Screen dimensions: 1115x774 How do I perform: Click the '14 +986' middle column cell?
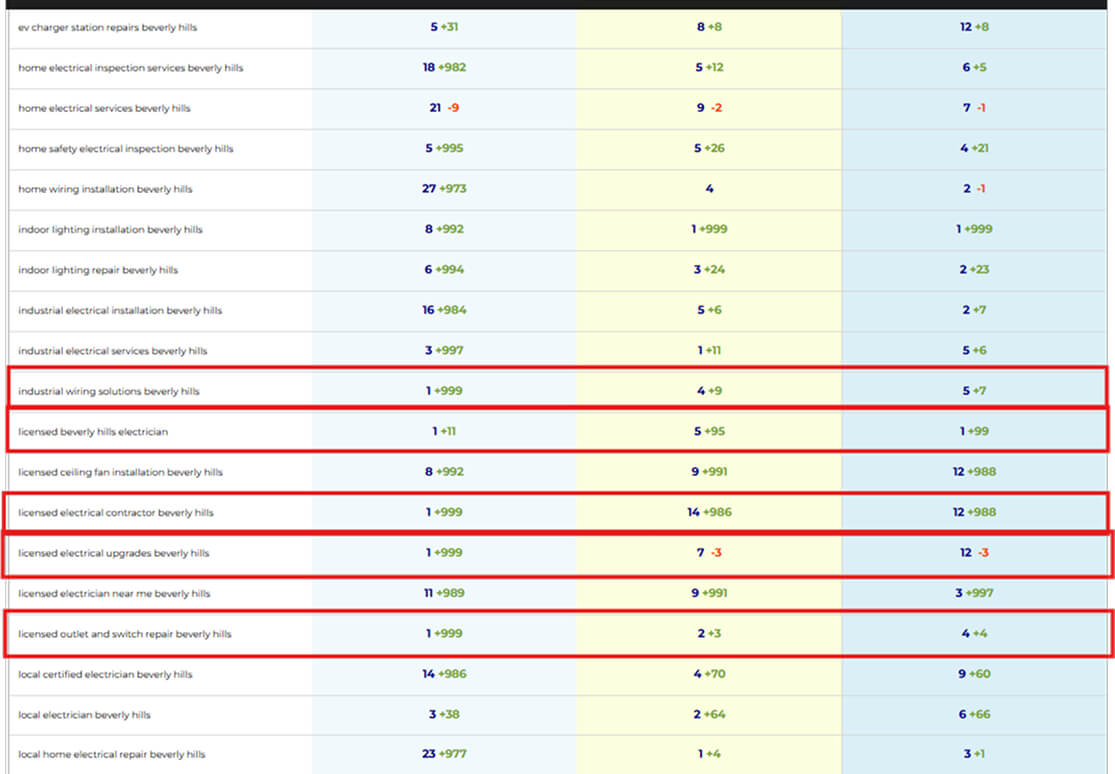click(x=709, y=513)
